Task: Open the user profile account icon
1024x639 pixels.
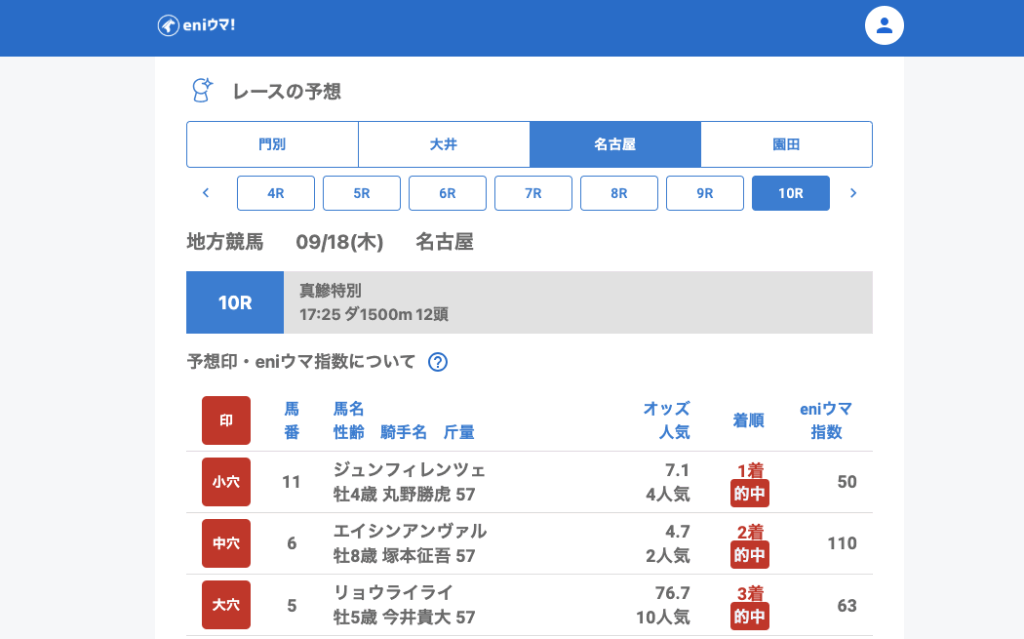Action: click(883, 26)
